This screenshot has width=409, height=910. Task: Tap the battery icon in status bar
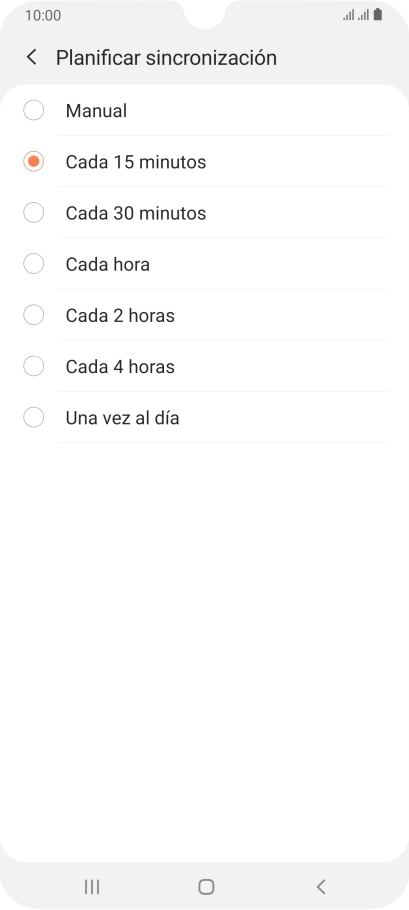click(x=378, y=15)
